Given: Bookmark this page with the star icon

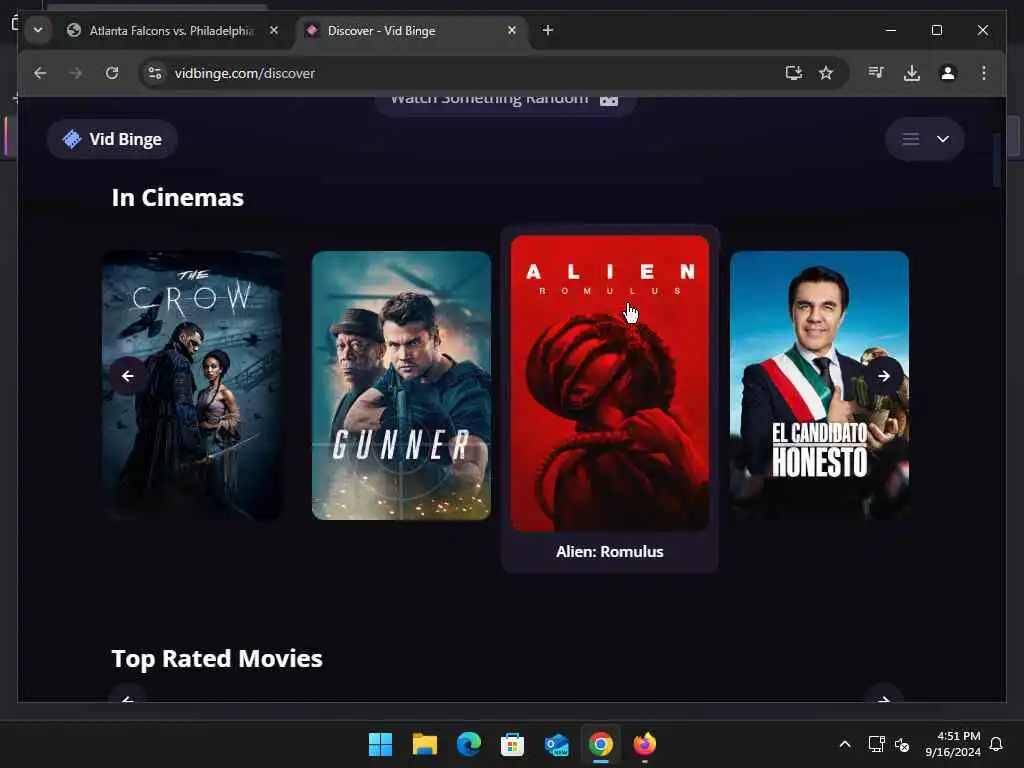Looking at the screenshot, I should [x=826, y=73].
